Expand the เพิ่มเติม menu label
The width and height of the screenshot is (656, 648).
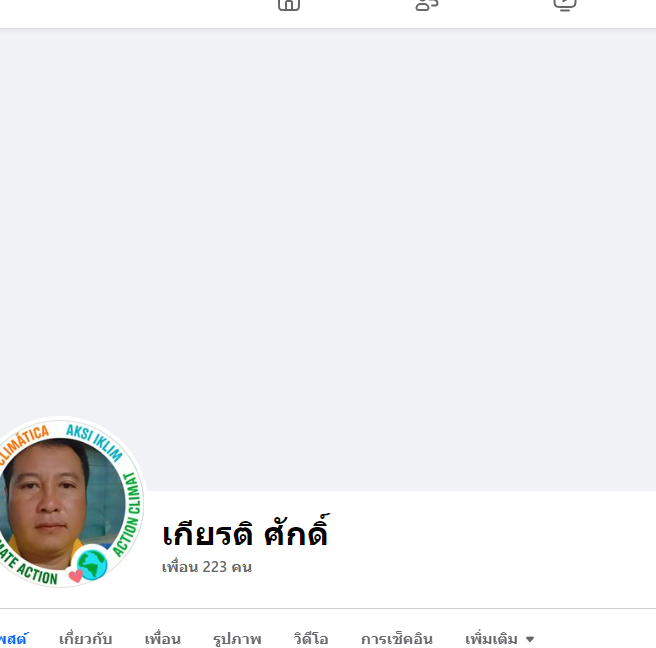491,639
